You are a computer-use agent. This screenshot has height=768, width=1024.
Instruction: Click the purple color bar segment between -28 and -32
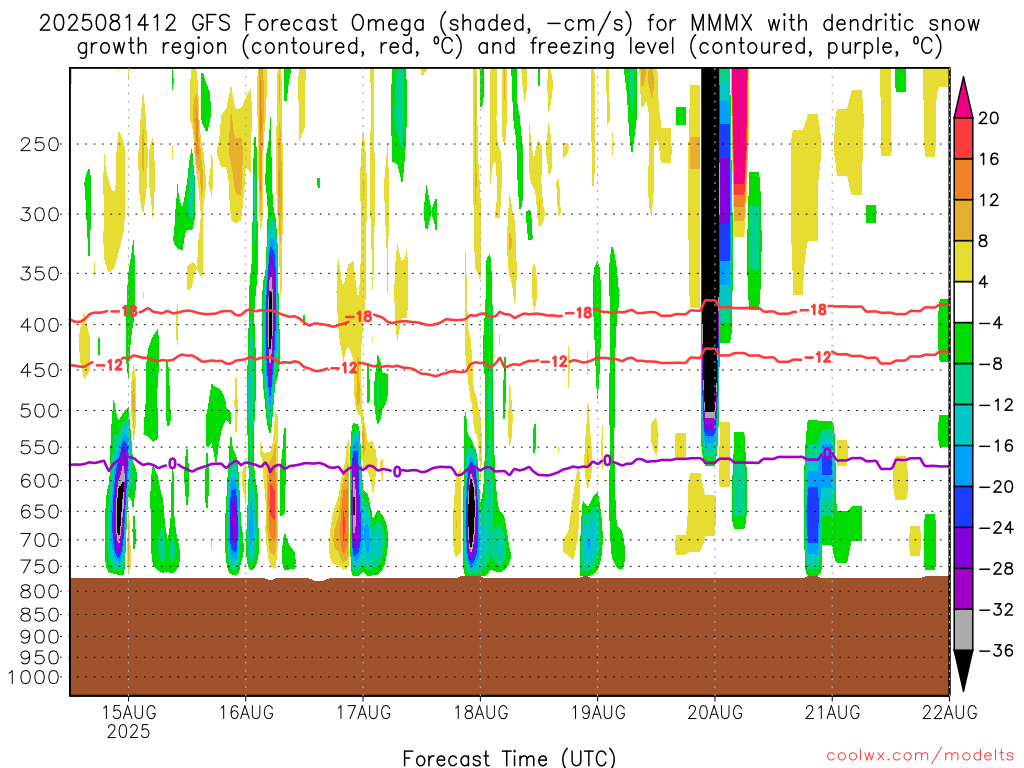coord(963,589)
